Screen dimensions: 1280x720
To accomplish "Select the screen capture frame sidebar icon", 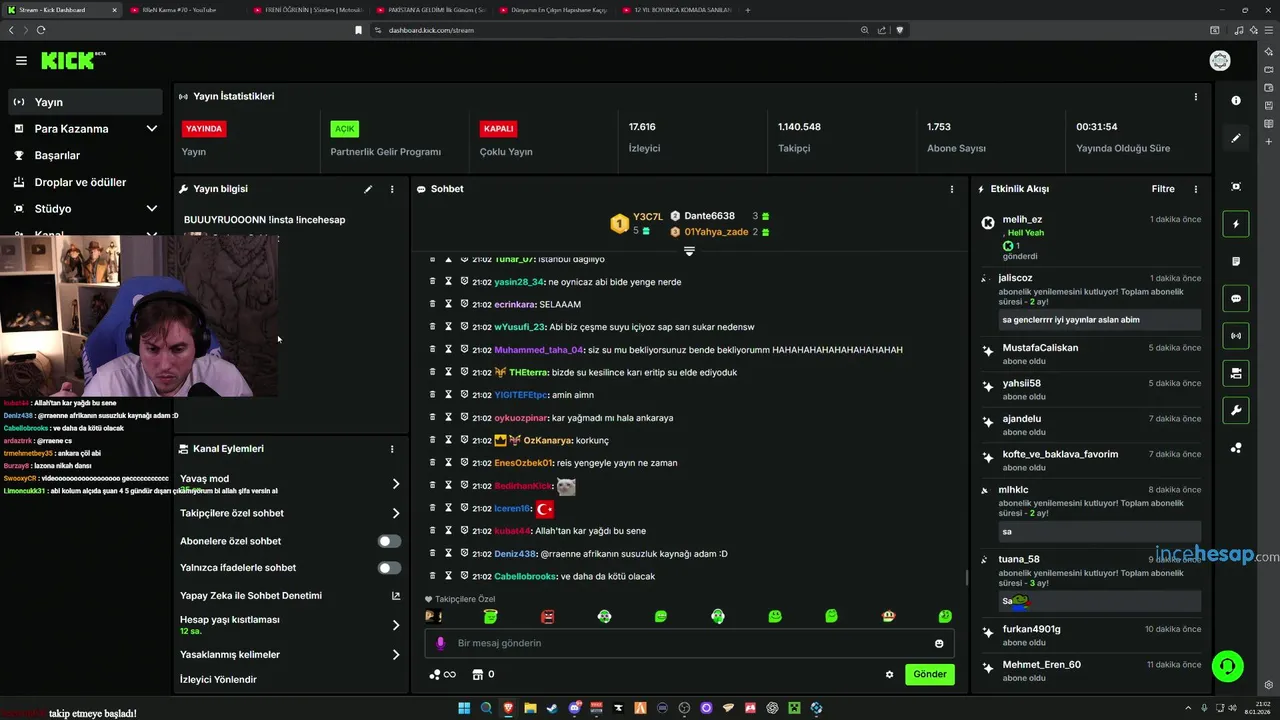I will click(1236, 187).
